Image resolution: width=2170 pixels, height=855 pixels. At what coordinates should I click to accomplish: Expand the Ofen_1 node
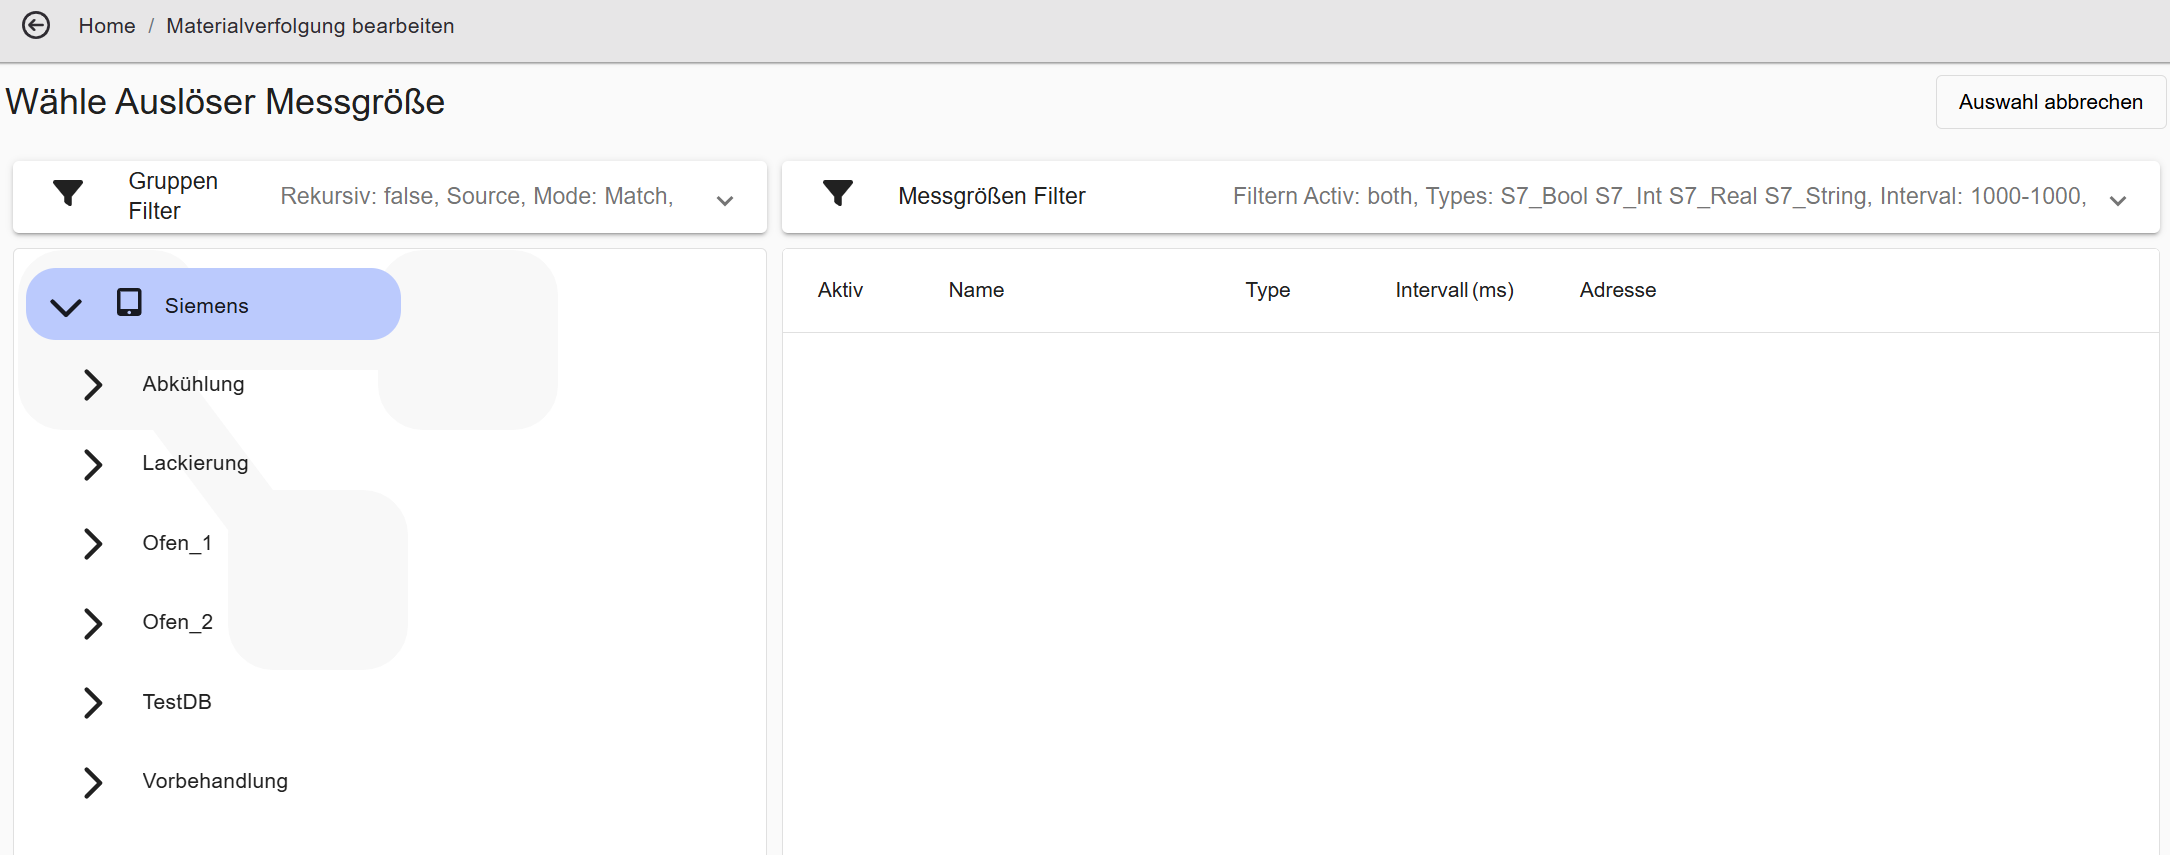93,543
